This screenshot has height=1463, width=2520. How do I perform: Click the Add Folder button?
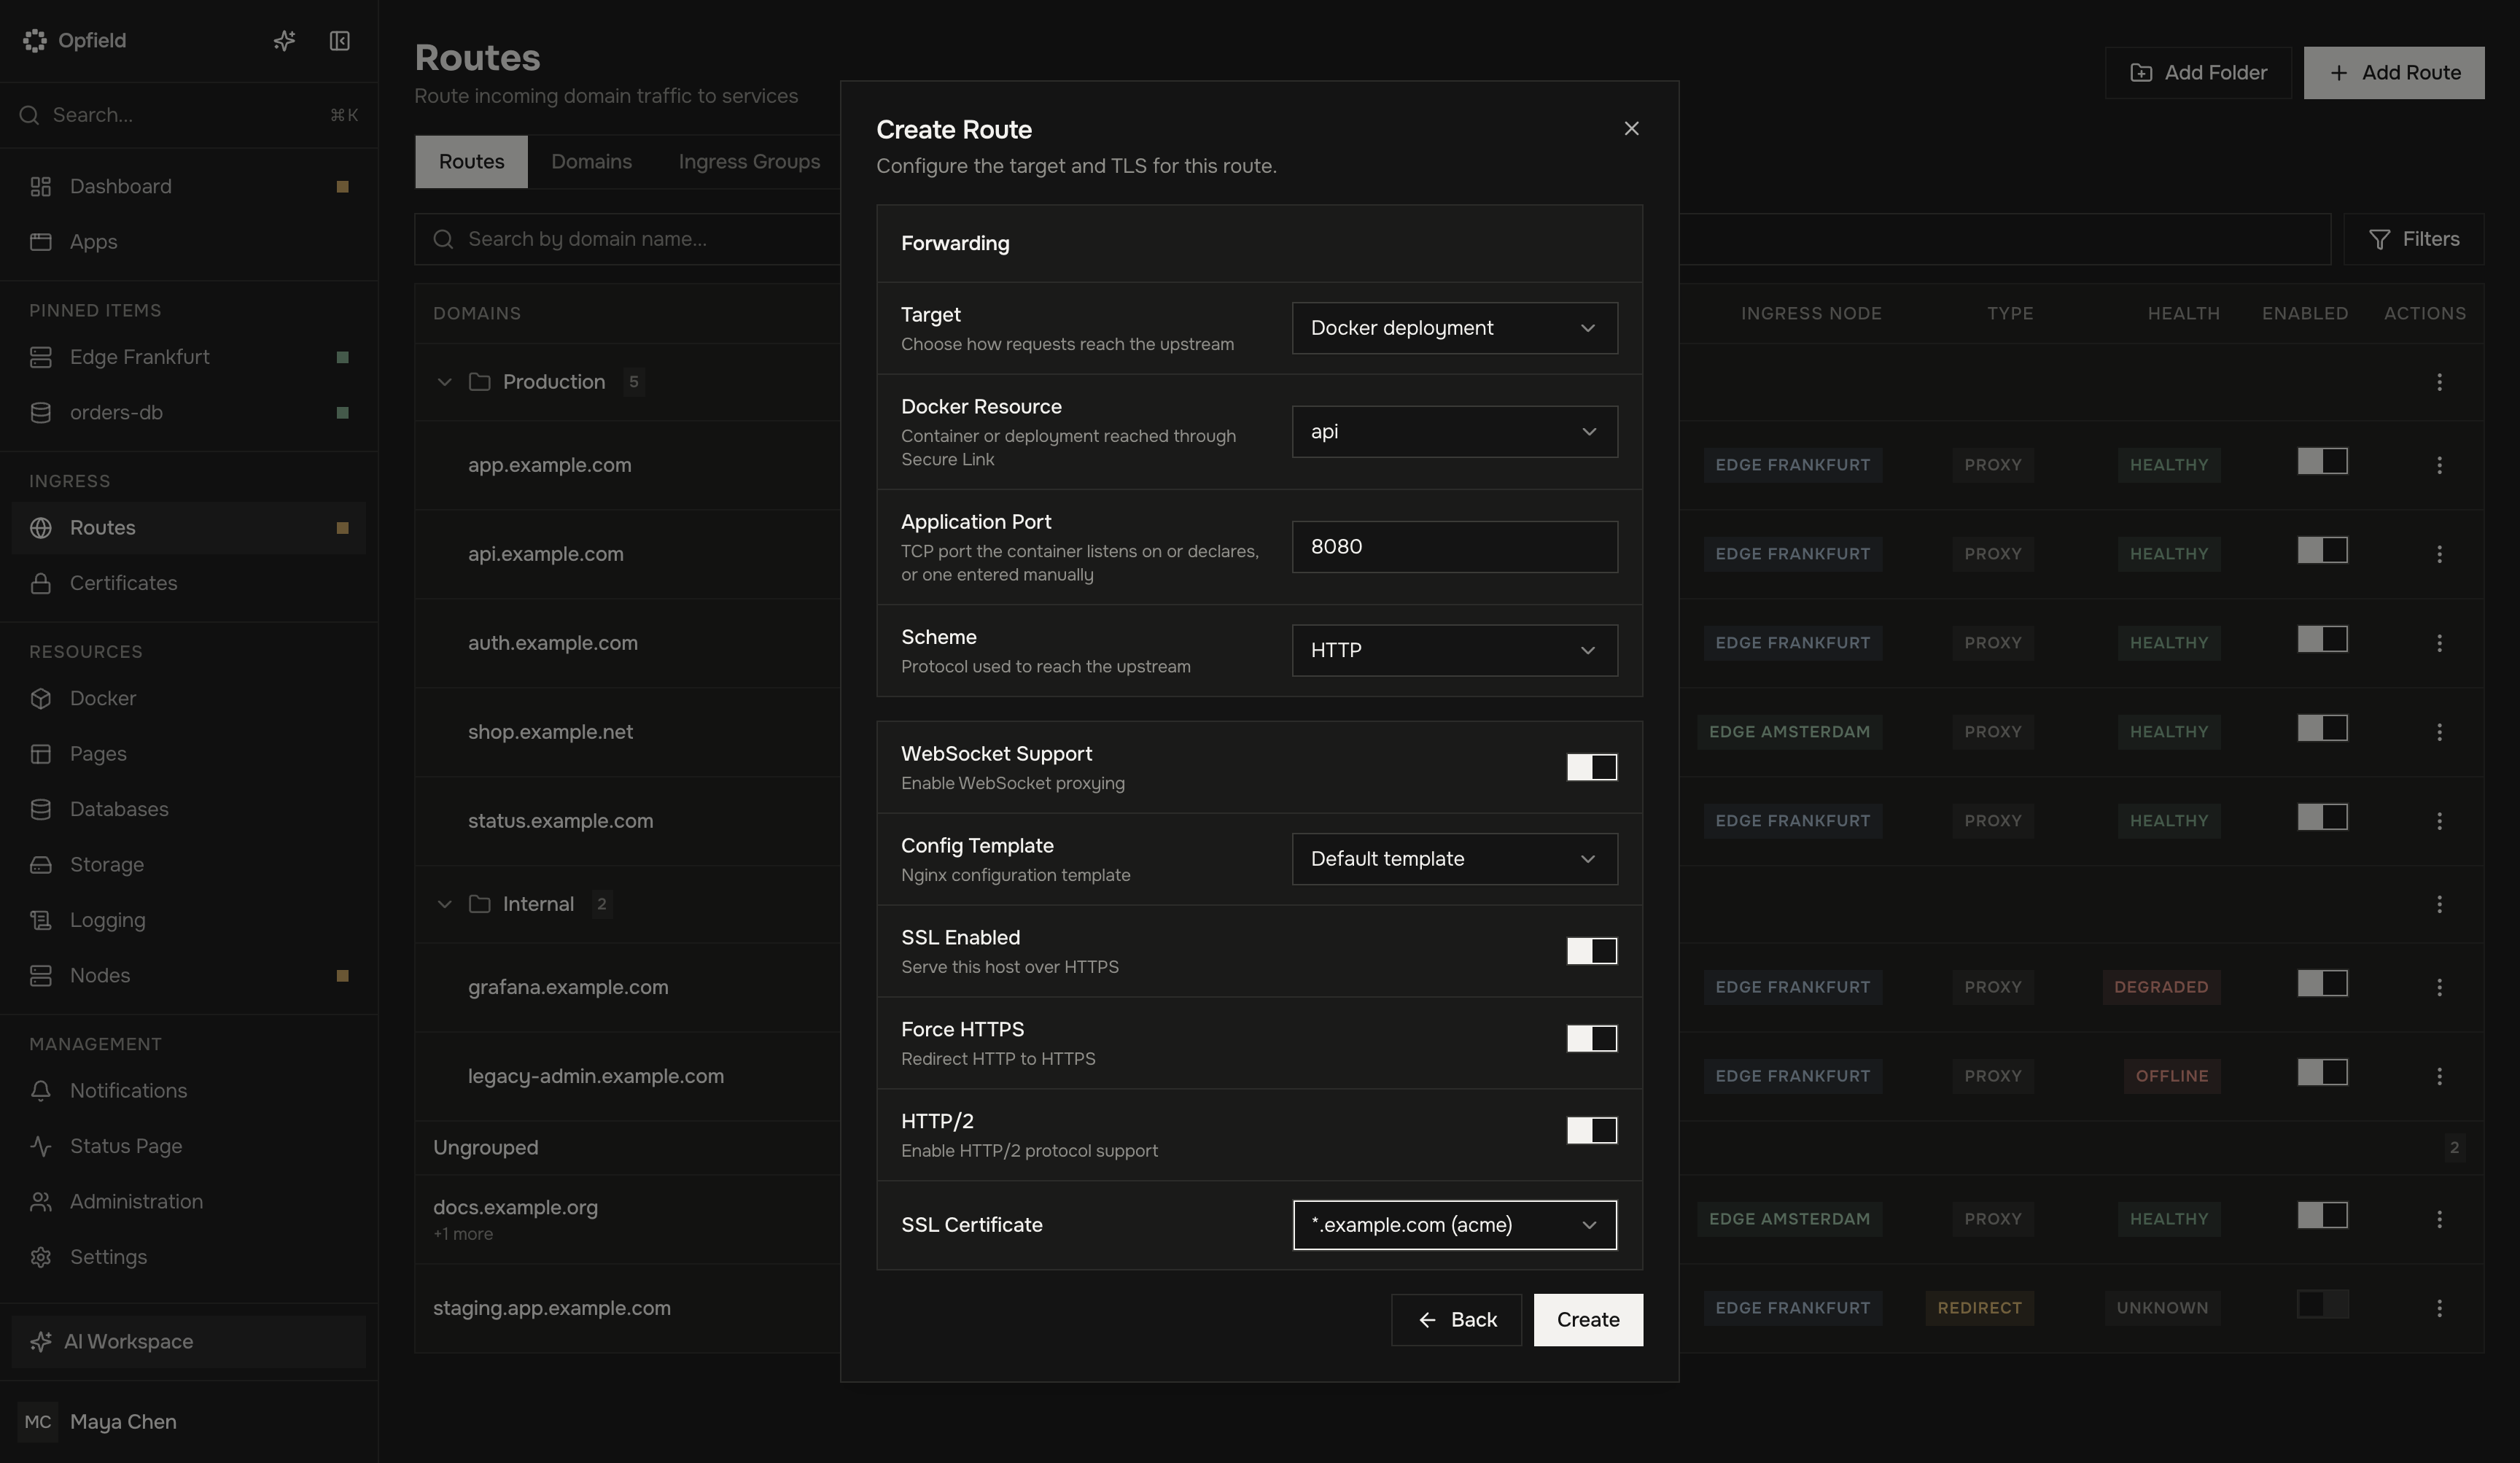click(x=2198, y=73)
